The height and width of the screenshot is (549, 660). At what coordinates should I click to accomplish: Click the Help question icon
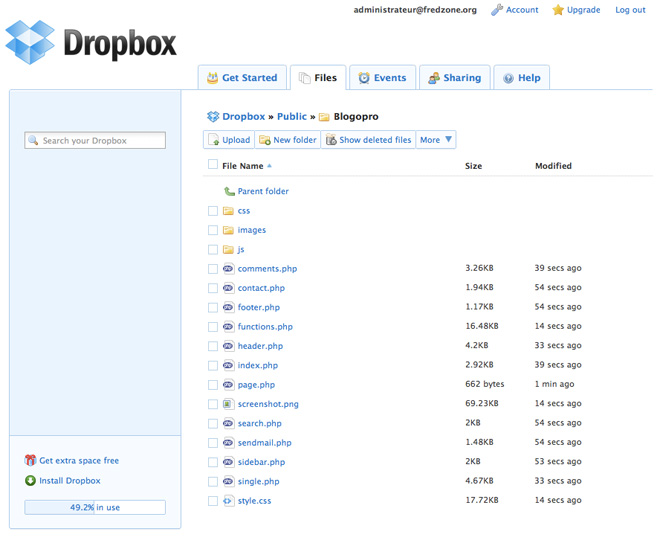pos(508,78)
